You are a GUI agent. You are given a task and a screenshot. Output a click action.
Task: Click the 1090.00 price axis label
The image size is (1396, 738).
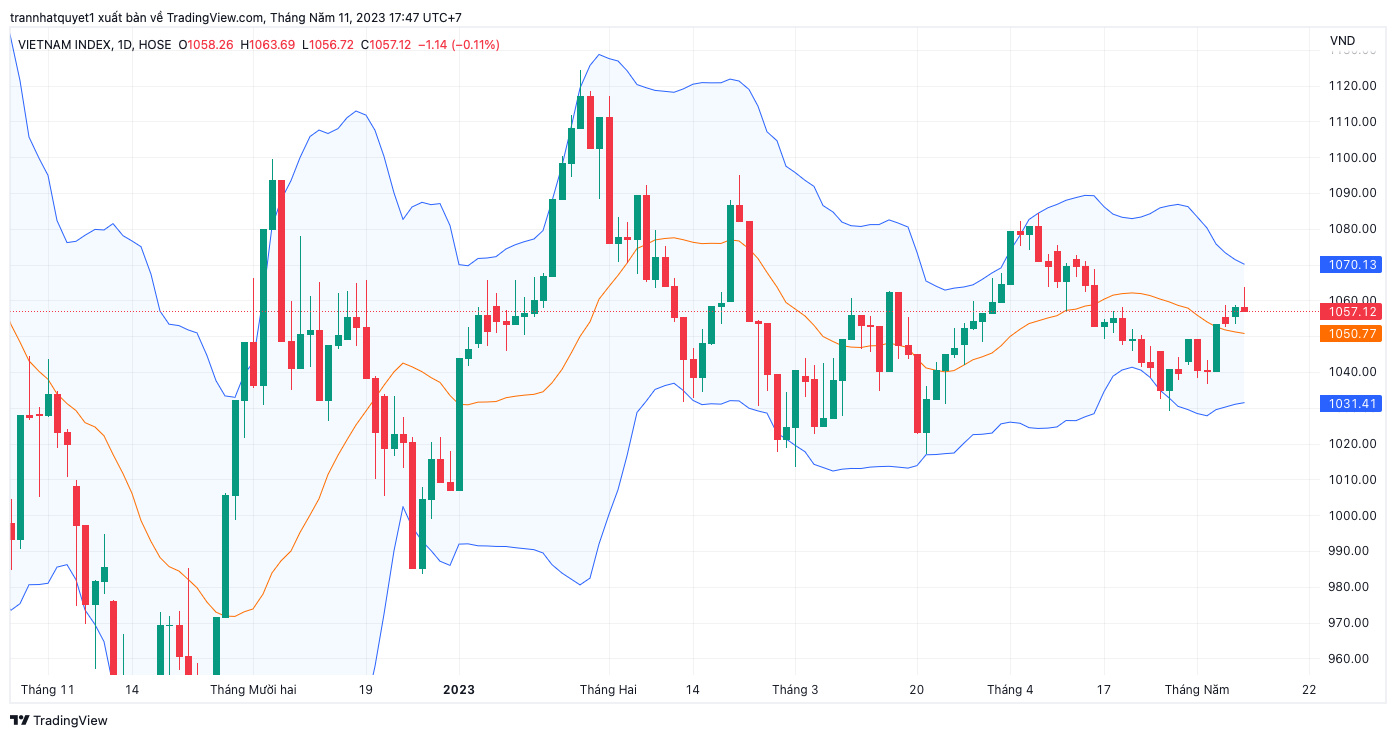[x=1353, y=193]
